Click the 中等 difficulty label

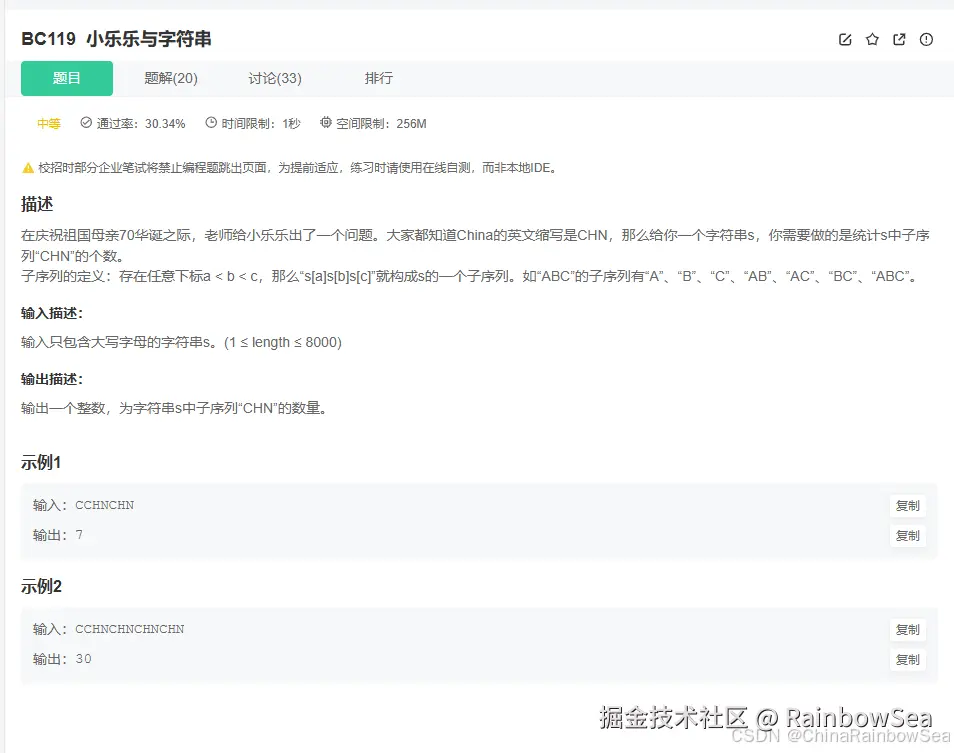(49, 124)
